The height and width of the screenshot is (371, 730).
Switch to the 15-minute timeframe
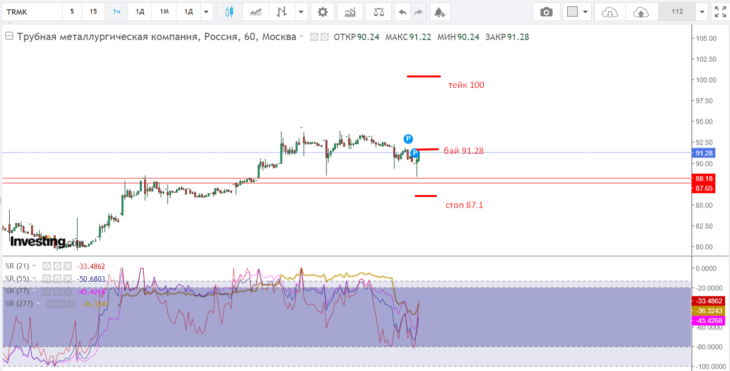pos(93,12)
